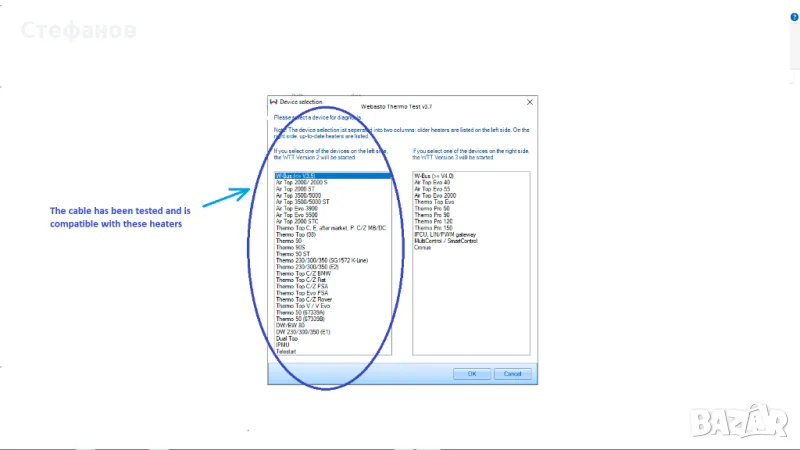This screenshot has height=450, width=800.
Task: Click the Webasto icon in dialog title bar
Action: [273, 101]
